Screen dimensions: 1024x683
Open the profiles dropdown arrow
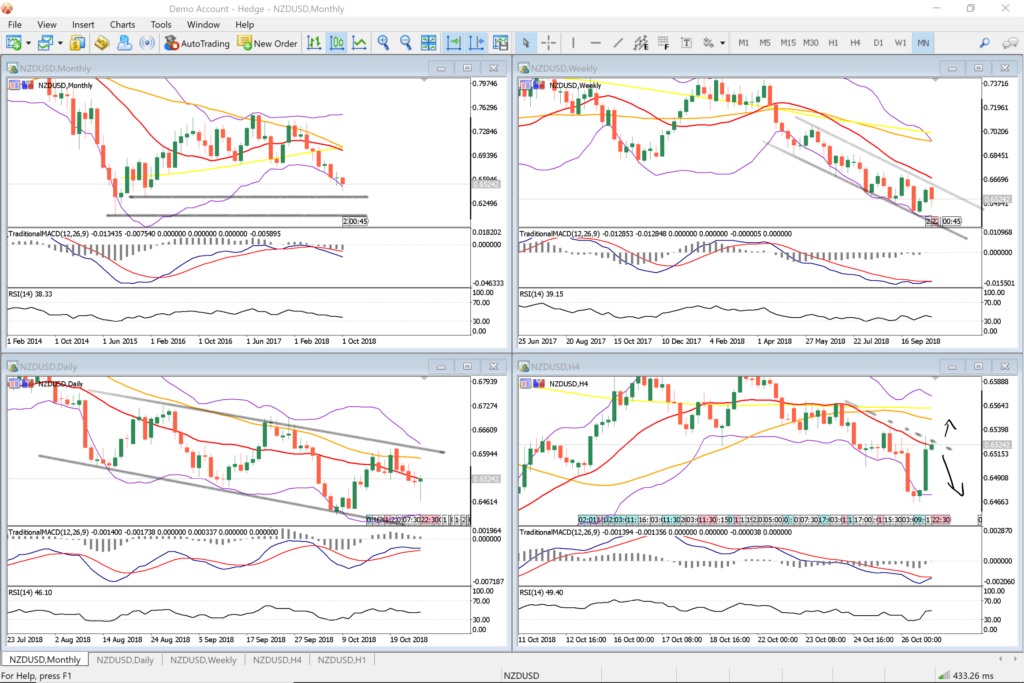(61, 43)
